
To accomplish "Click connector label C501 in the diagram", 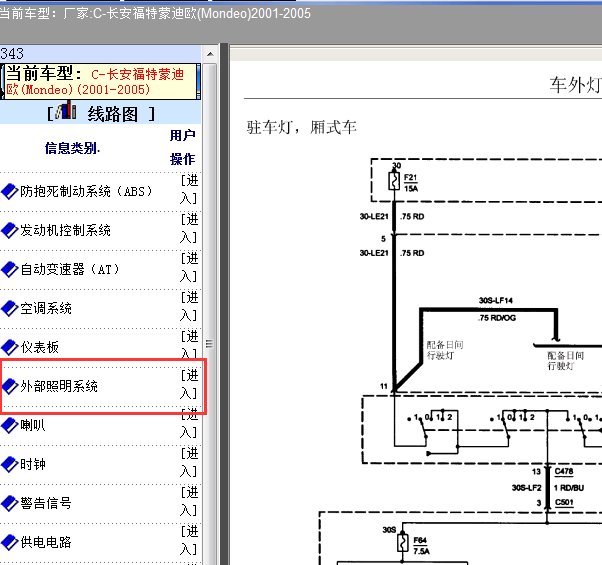I will point(564,502).
